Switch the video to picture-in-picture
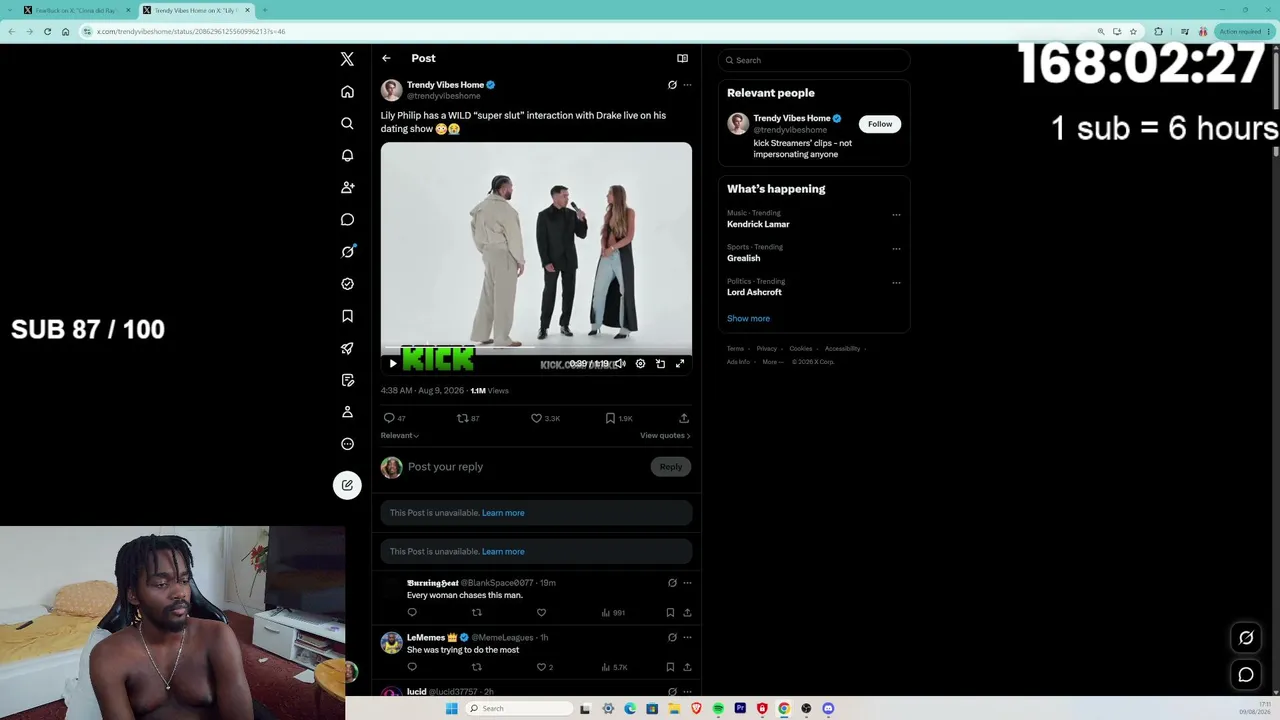This screenshot has height=720, width=1280. click(660, 364)
